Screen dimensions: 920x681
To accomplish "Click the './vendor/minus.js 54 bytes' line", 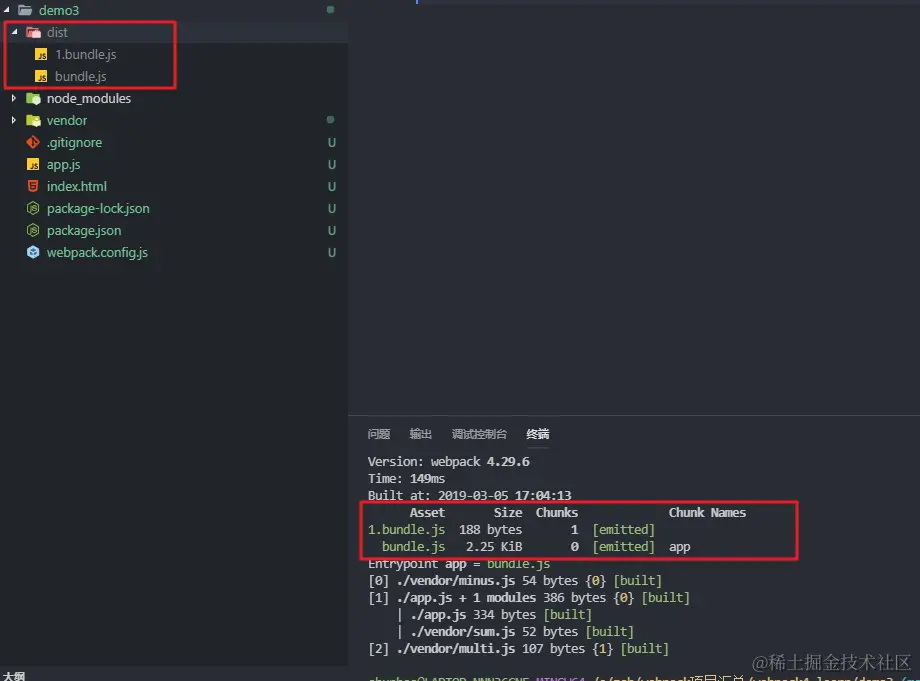I will (515, 581).
